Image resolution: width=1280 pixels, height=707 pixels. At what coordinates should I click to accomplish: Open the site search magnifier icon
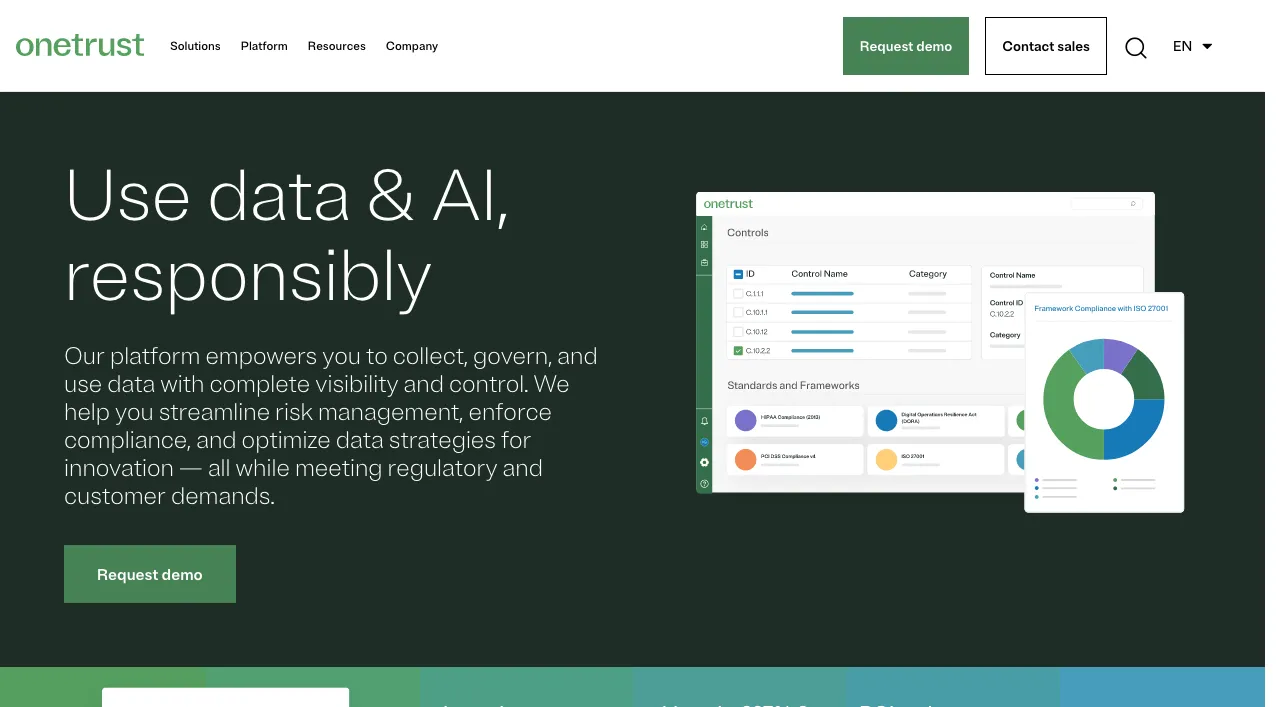point(1135,47)
